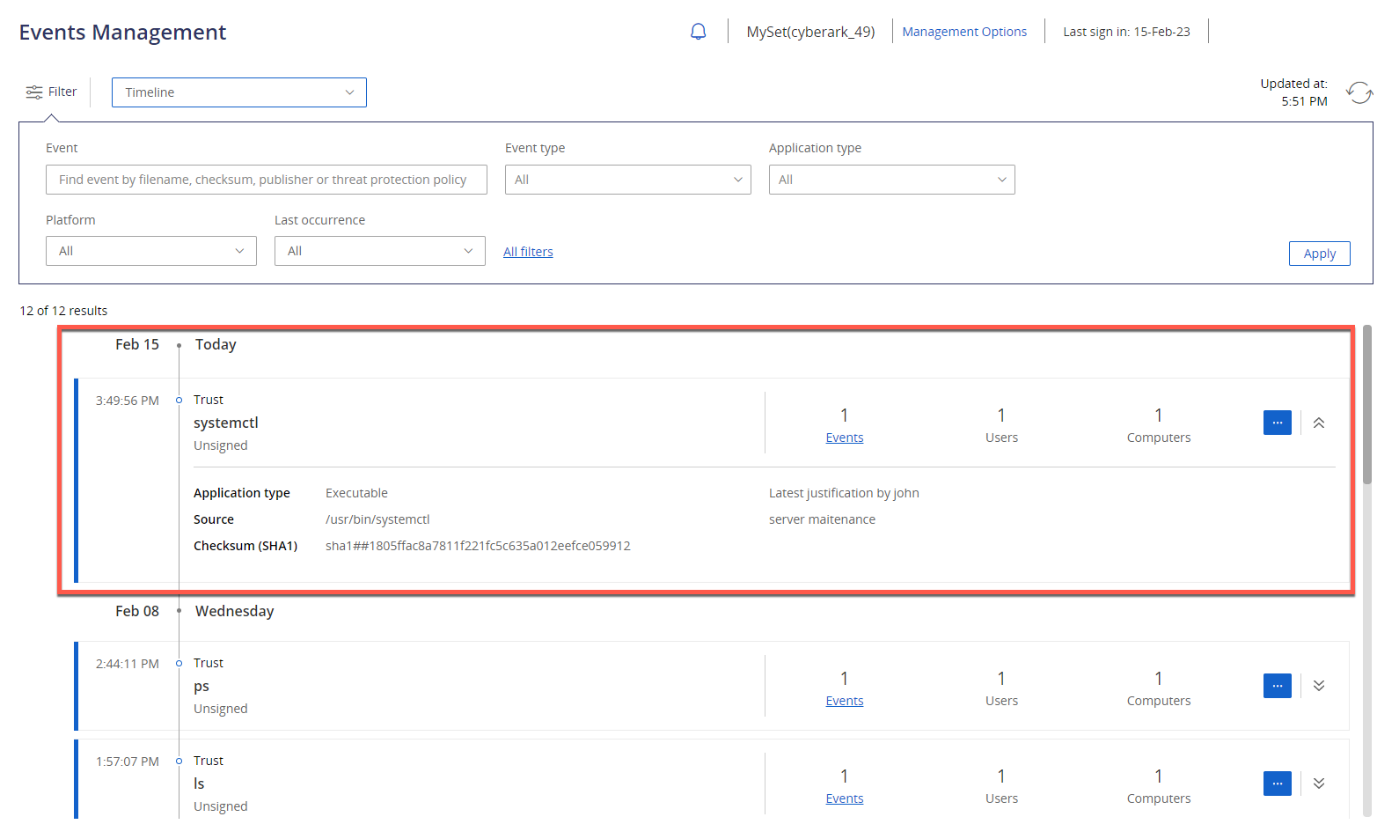This screenshot has width=1399, height=824.
Task: Click the timeline marker next to Feb 08
Action: click(178, 611)
